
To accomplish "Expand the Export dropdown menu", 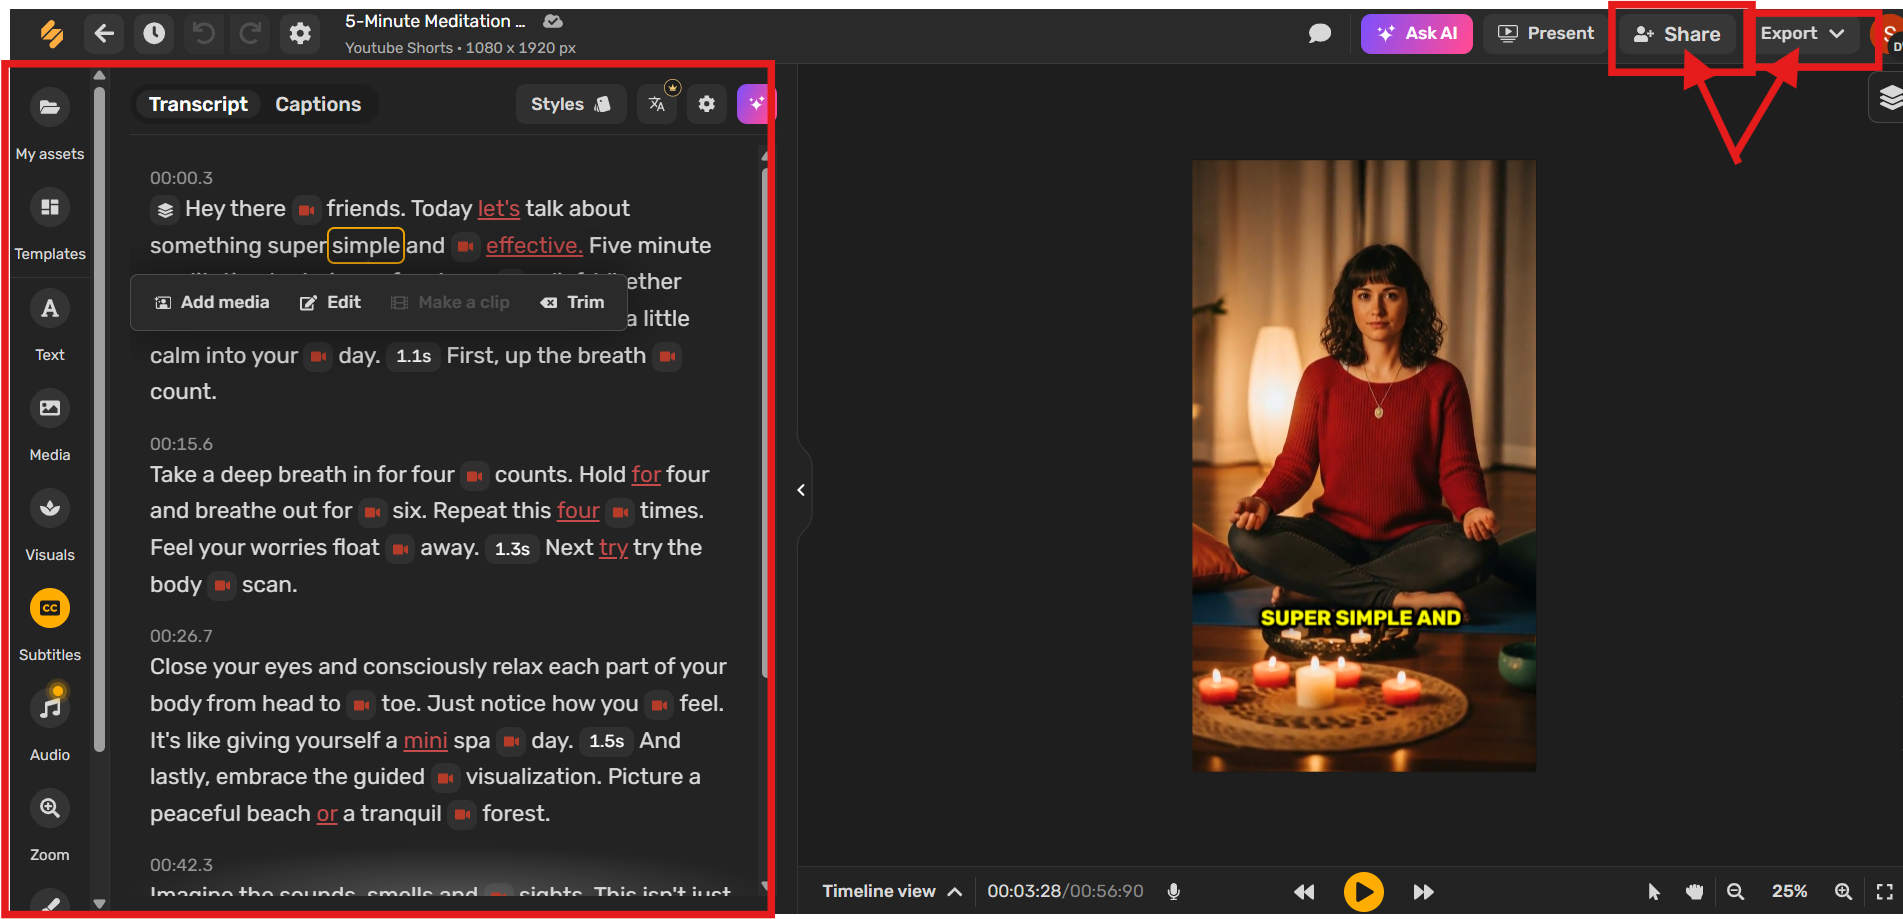I will point(1802,34).
